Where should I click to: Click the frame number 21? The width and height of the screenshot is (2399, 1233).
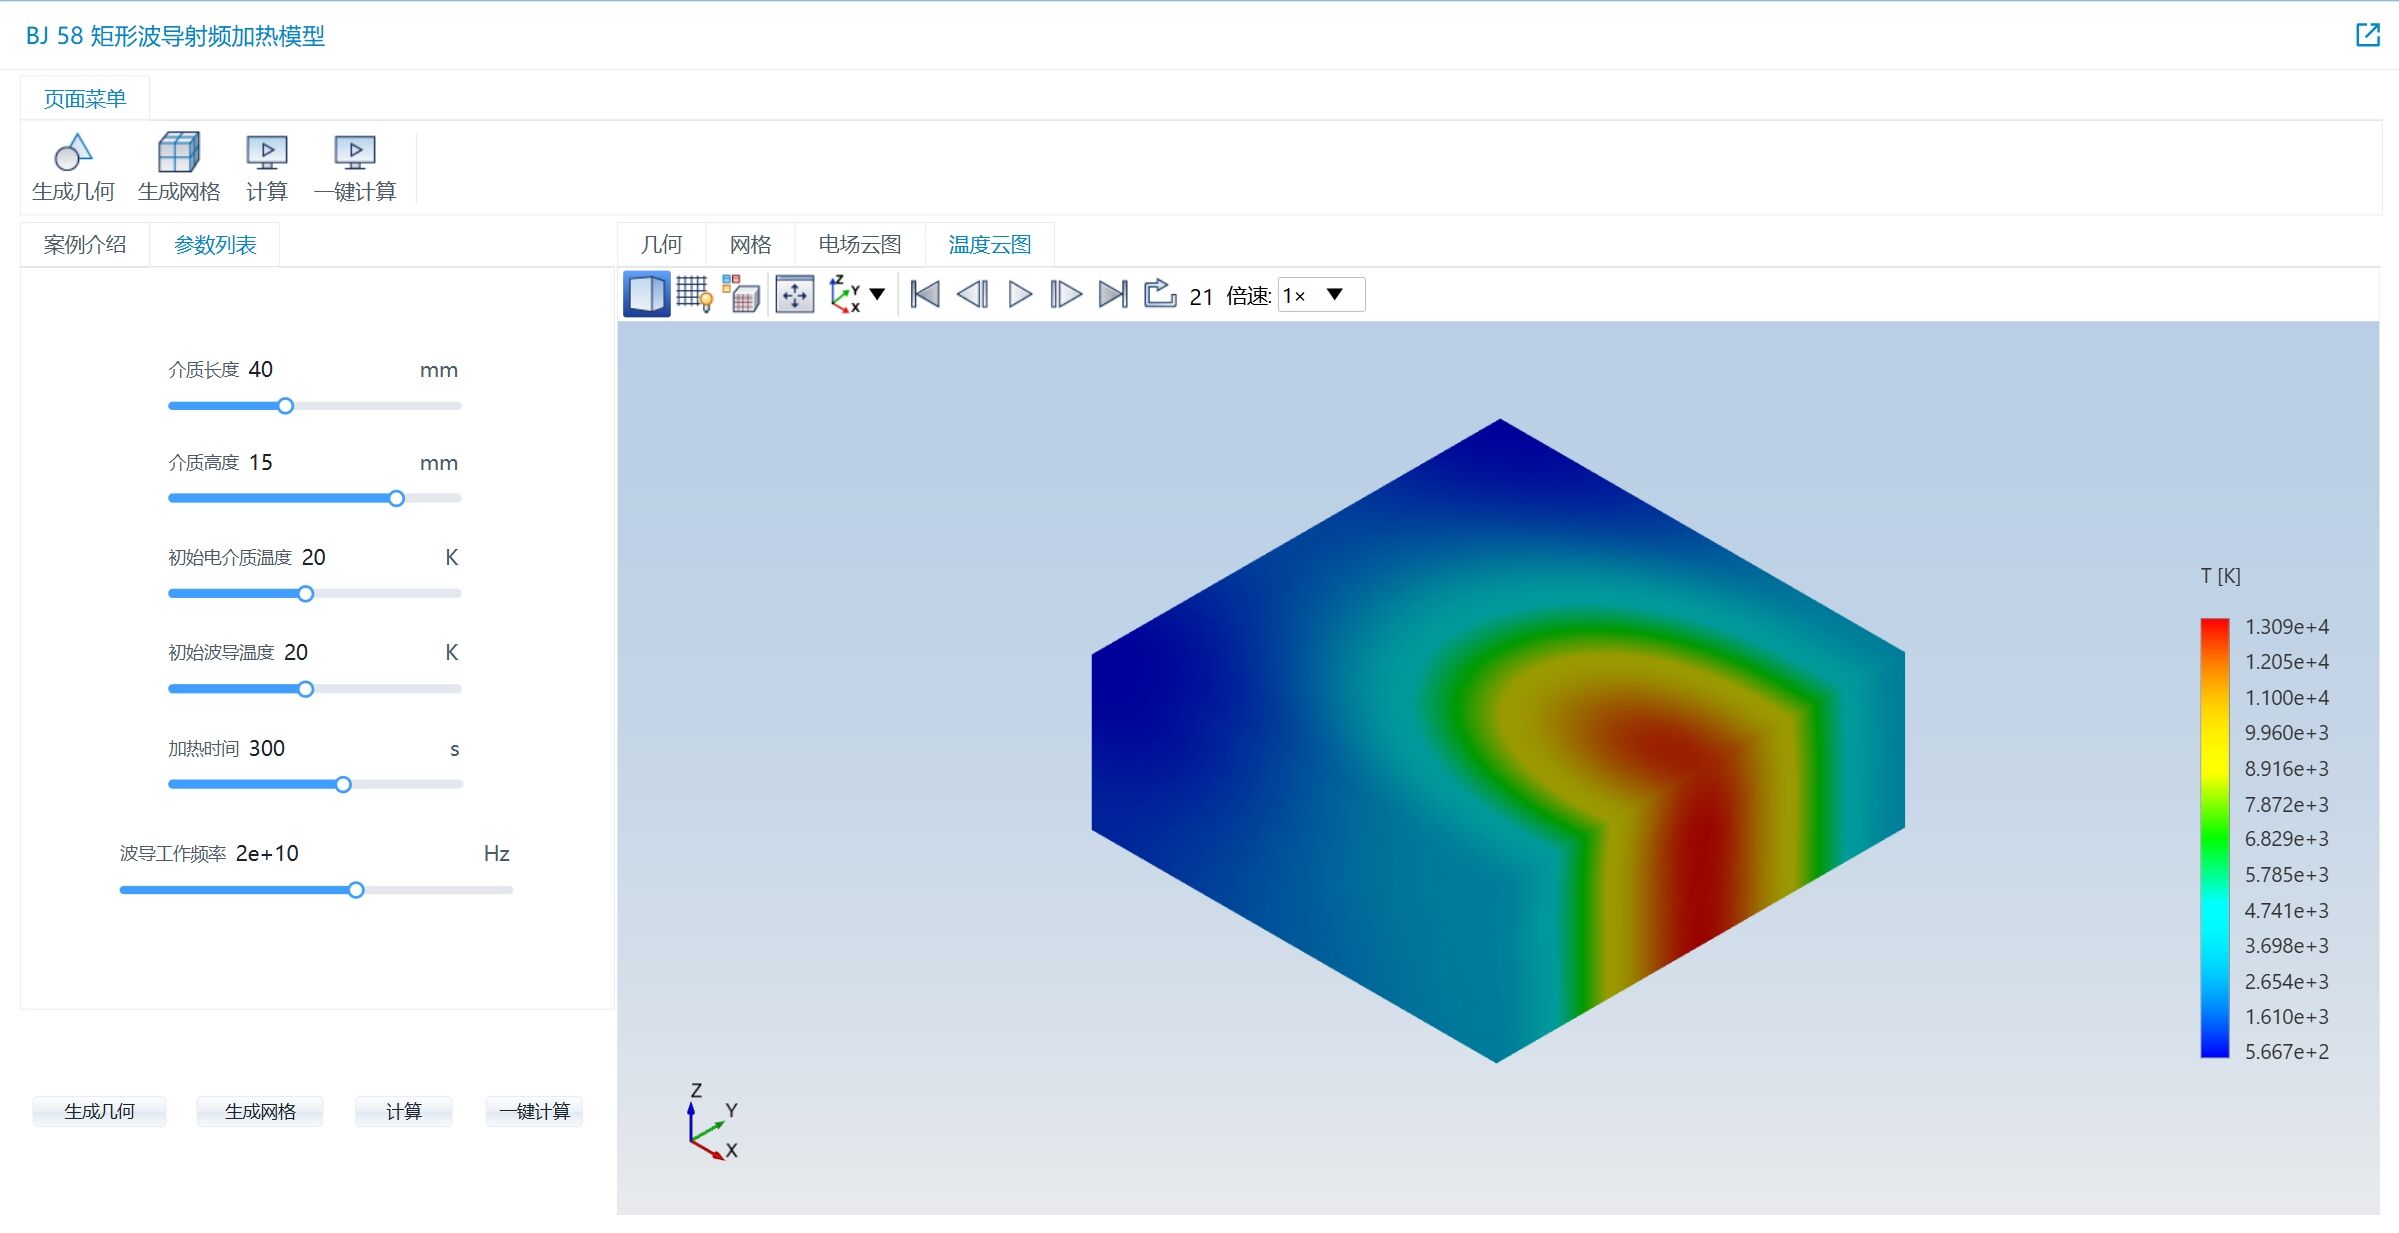click(x=1201, y=297)
